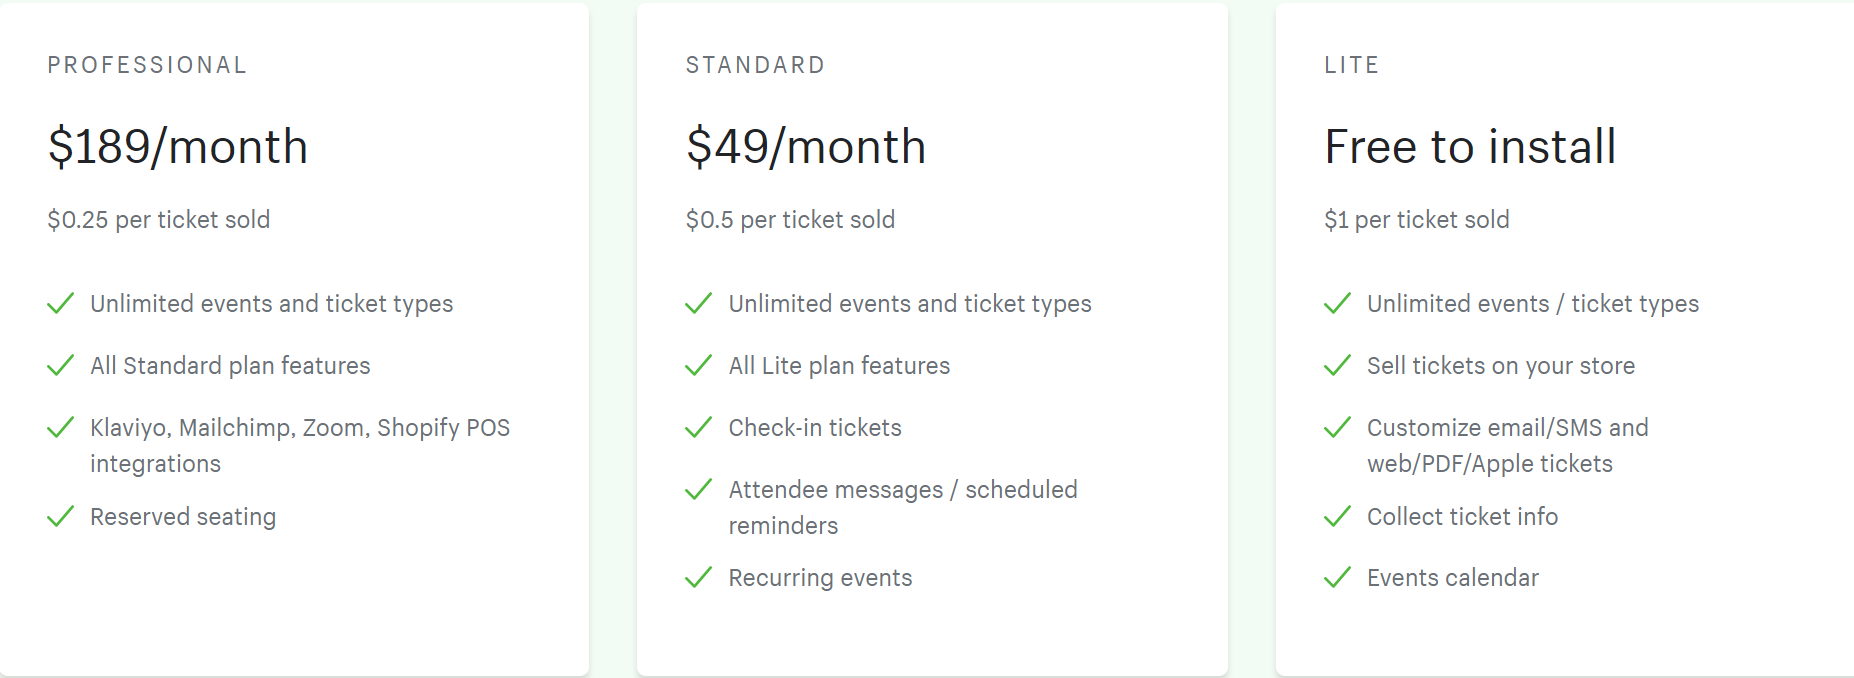Viewport: 1854px width, 678px height.
Task: Click checkmark beside All Lite plan features
Action: pos(698,365)
